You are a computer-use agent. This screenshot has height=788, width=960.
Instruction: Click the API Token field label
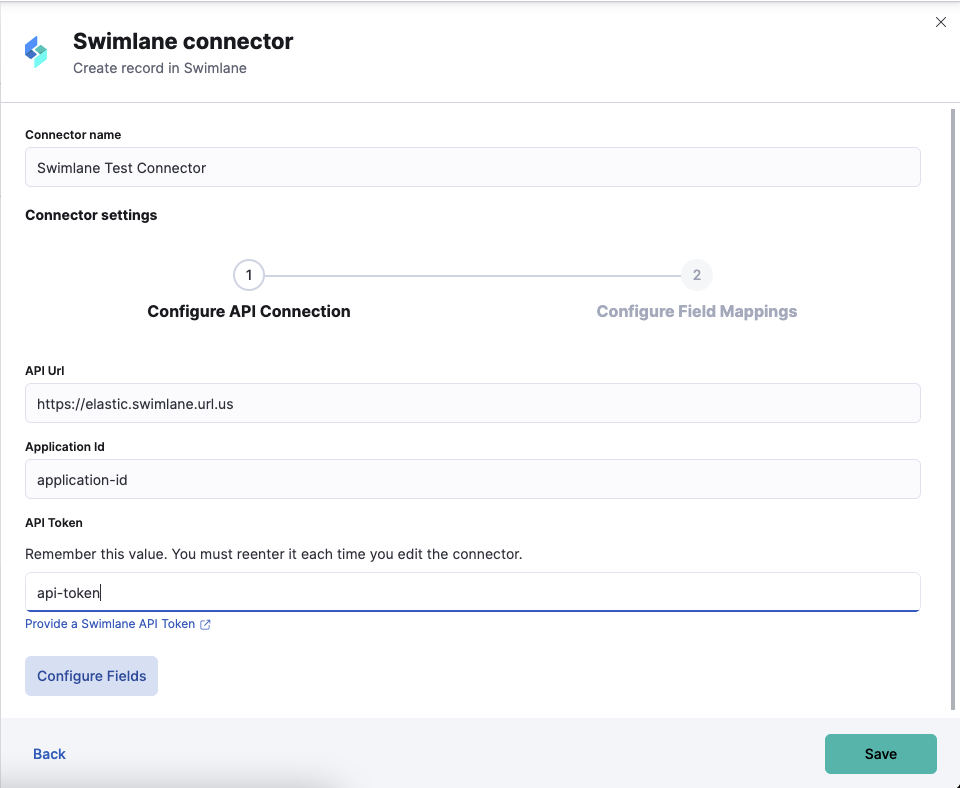tap(54, 523)
